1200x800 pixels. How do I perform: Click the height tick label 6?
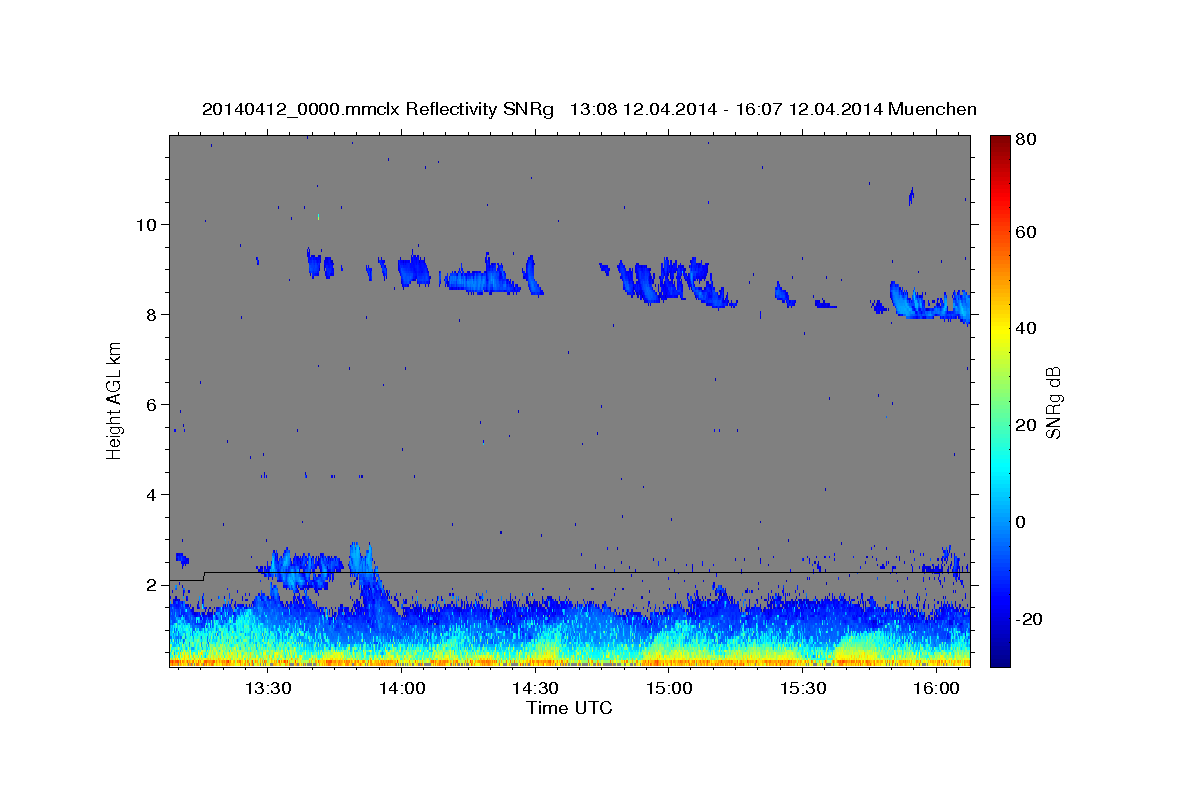[x=149, y=404]
